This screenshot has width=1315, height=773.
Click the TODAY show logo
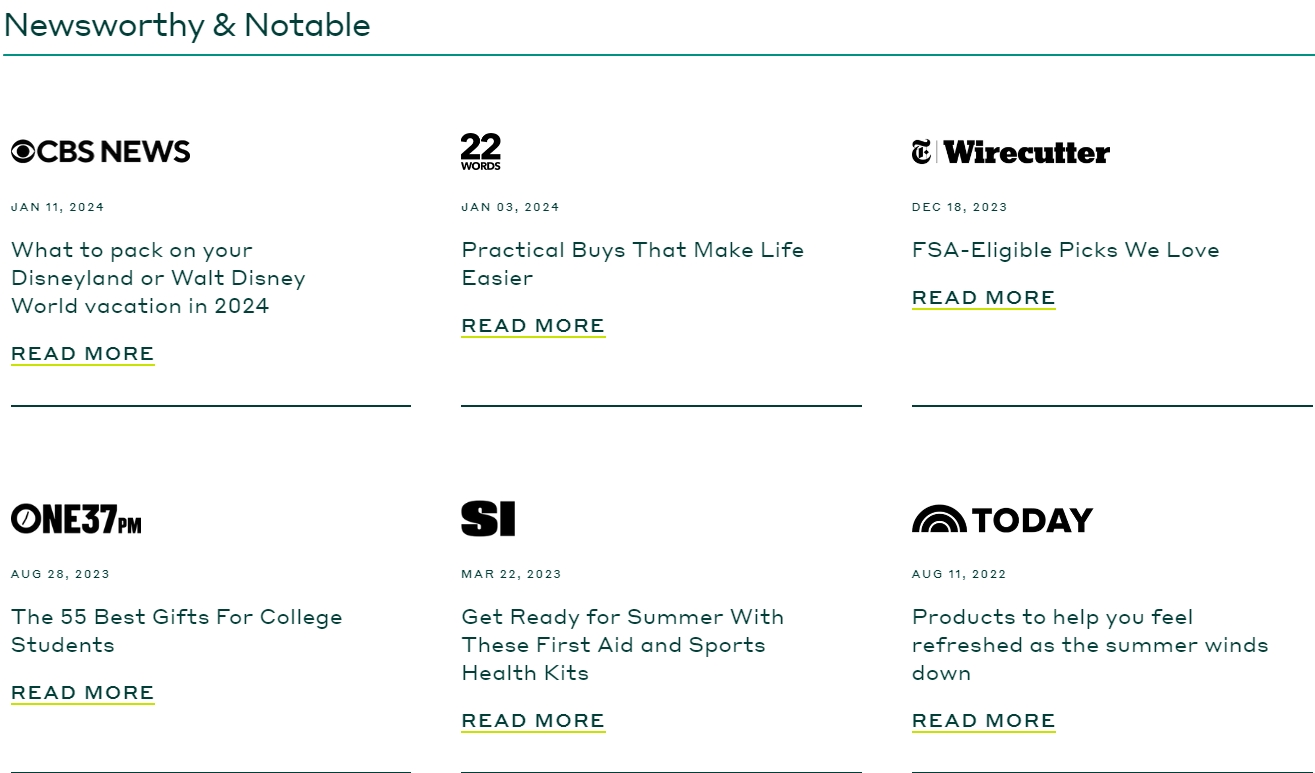point(1002,520)
